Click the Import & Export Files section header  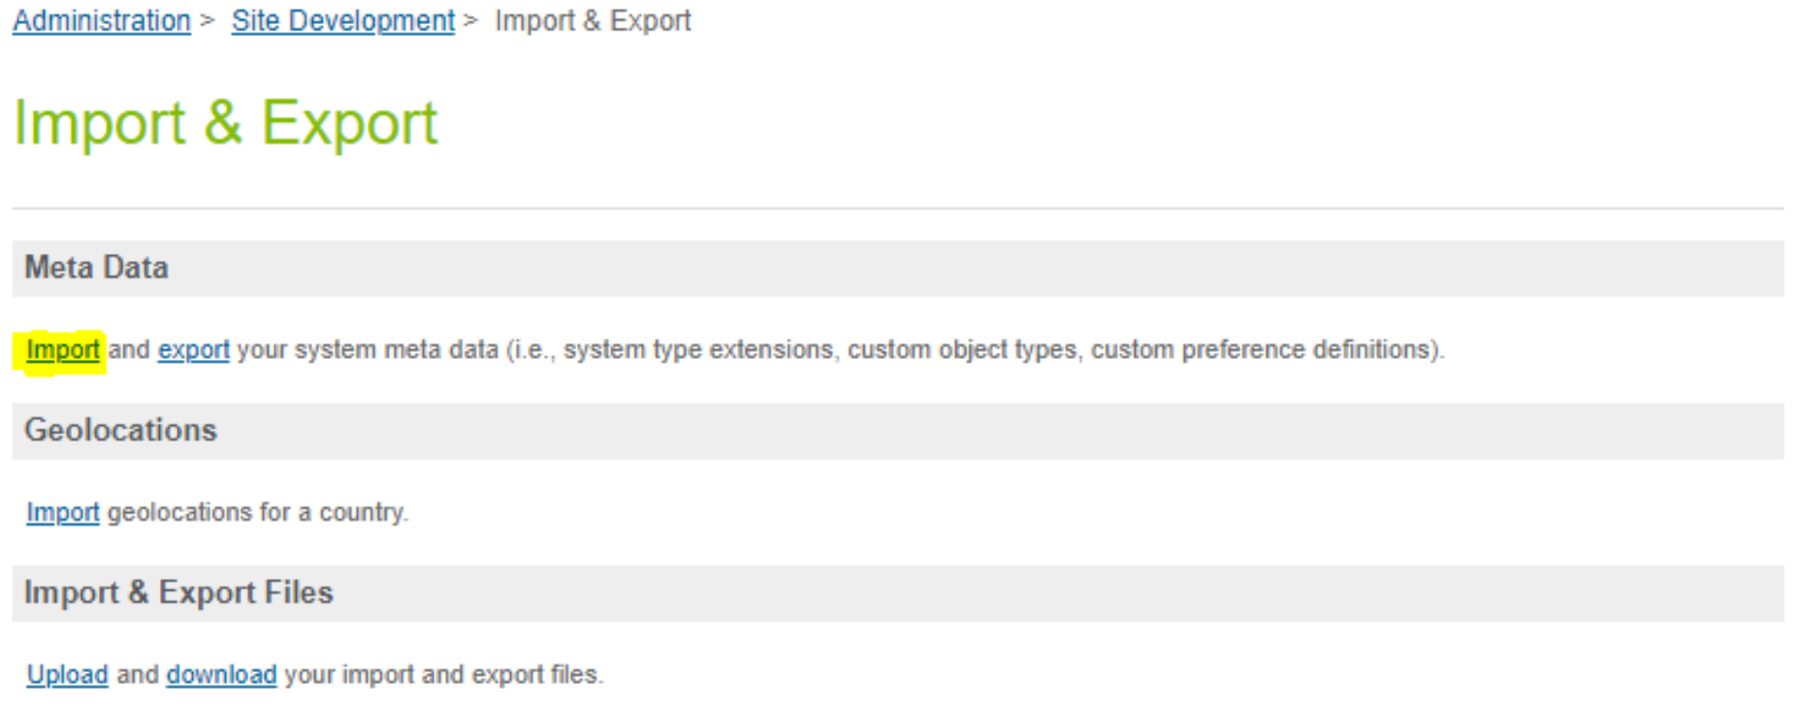[181, 592]
